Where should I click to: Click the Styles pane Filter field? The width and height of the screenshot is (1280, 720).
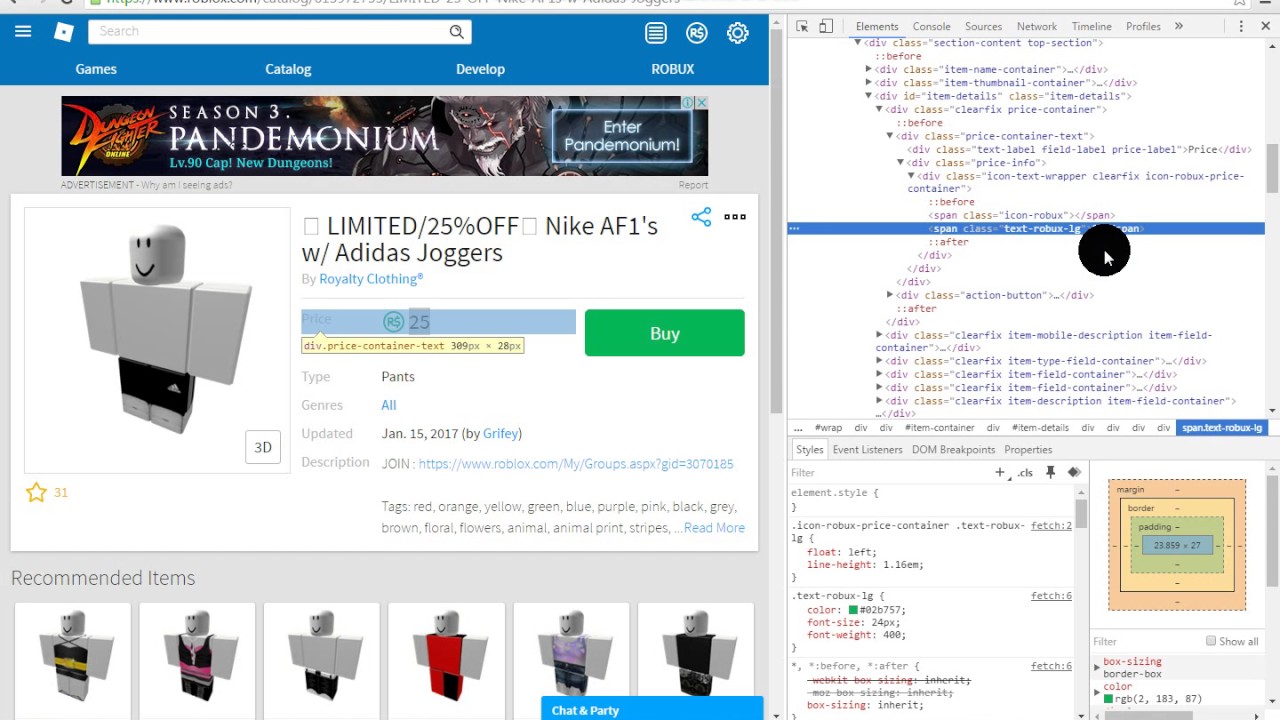(890, 472)
